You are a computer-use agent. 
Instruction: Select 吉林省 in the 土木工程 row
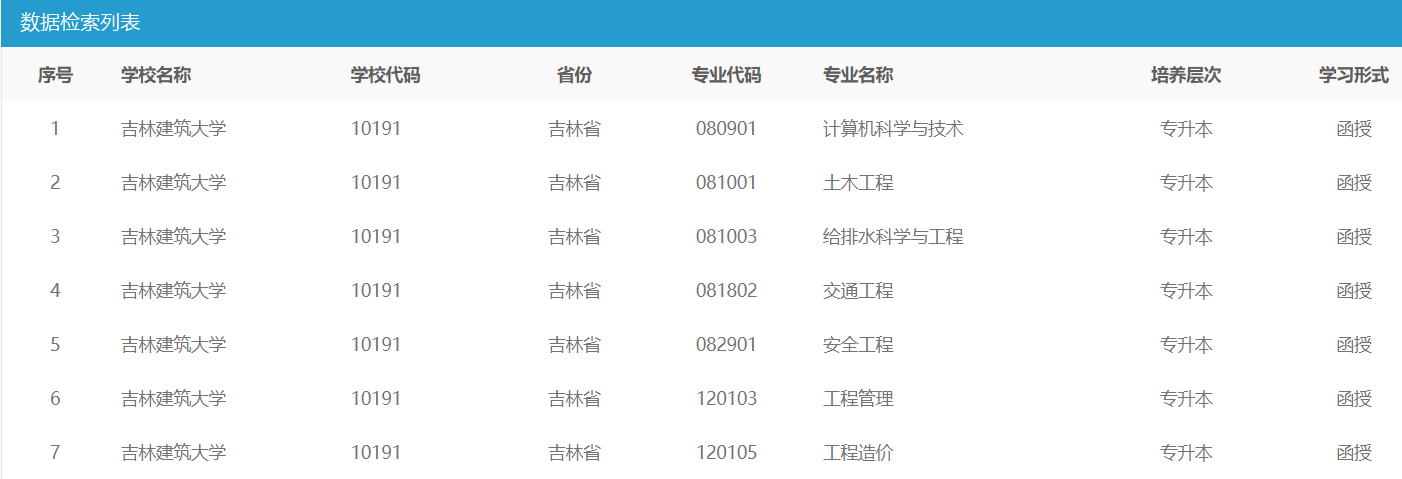[x=574, y=183]
